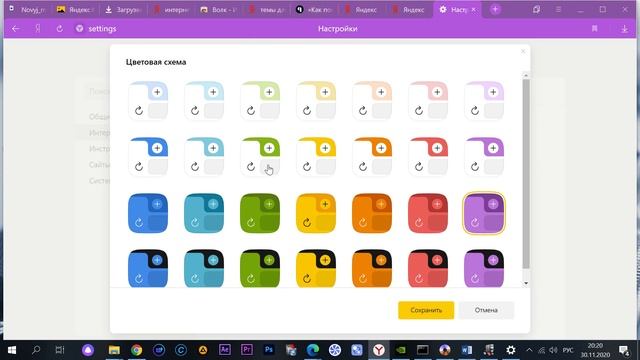Reload the page with the toolbar refresh icon
Viewport: 640px width, 360px height.
[60, 29]
